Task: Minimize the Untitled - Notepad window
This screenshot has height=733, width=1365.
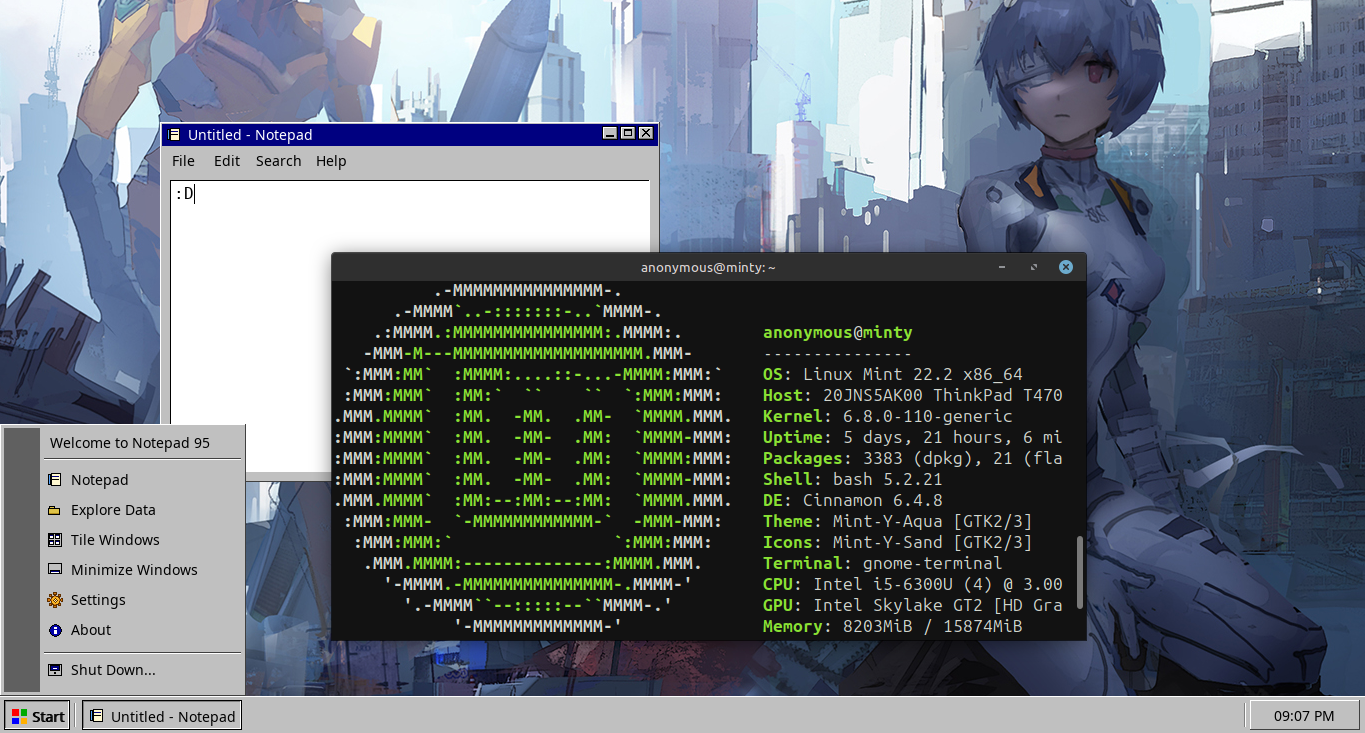Action: tap(610, 134)
